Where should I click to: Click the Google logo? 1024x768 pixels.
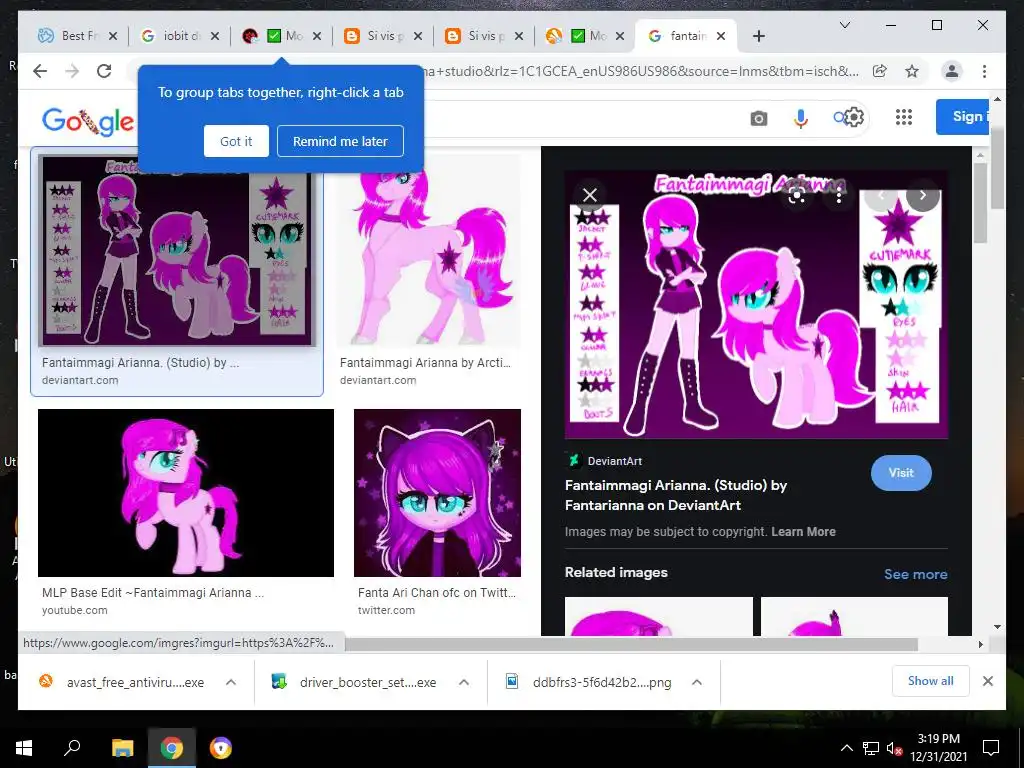coord(88,121)
